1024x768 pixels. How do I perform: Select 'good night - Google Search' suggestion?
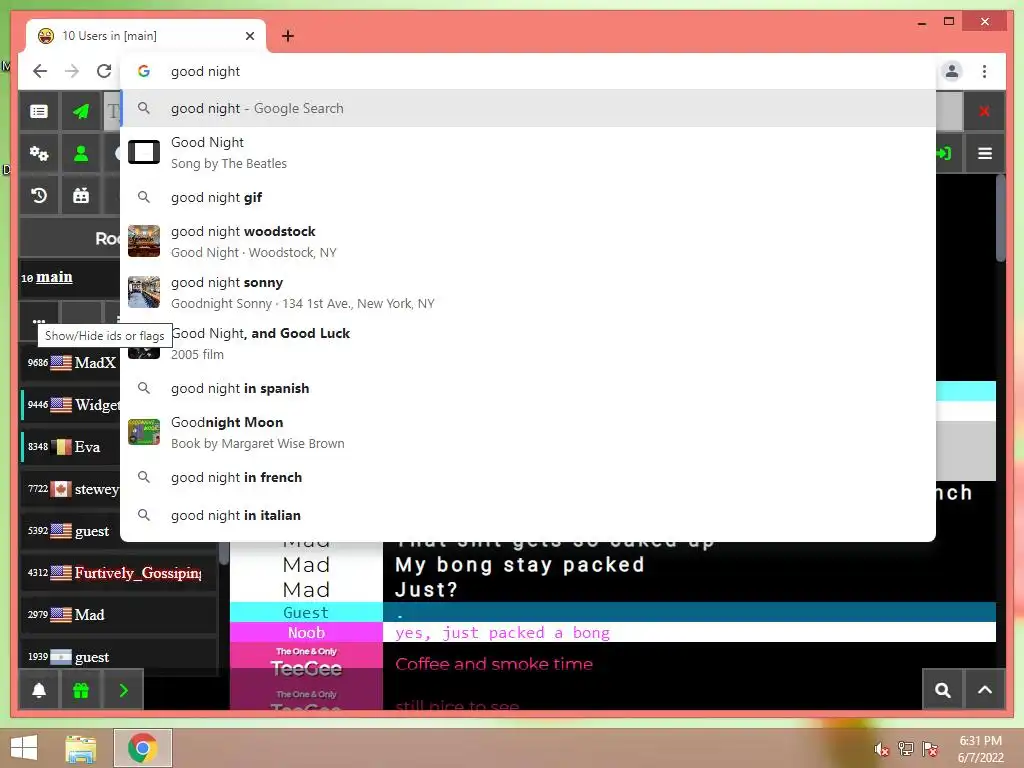click(528, 108)
